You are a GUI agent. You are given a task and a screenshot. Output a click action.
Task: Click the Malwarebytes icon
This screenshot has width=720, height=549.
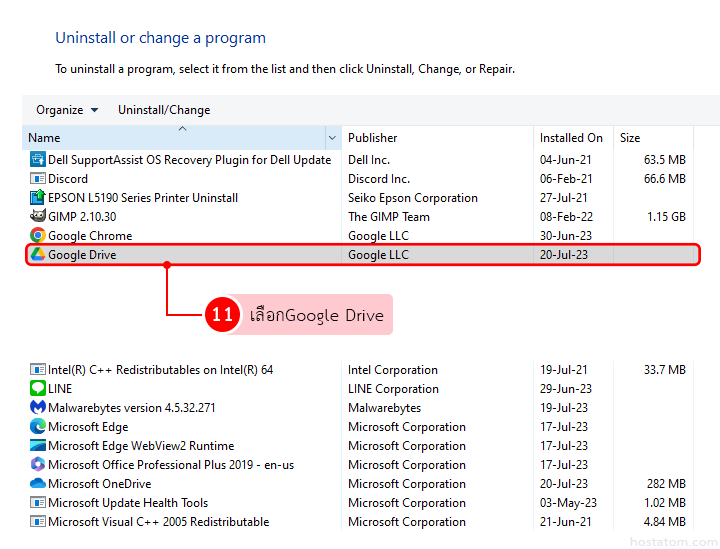38,407
